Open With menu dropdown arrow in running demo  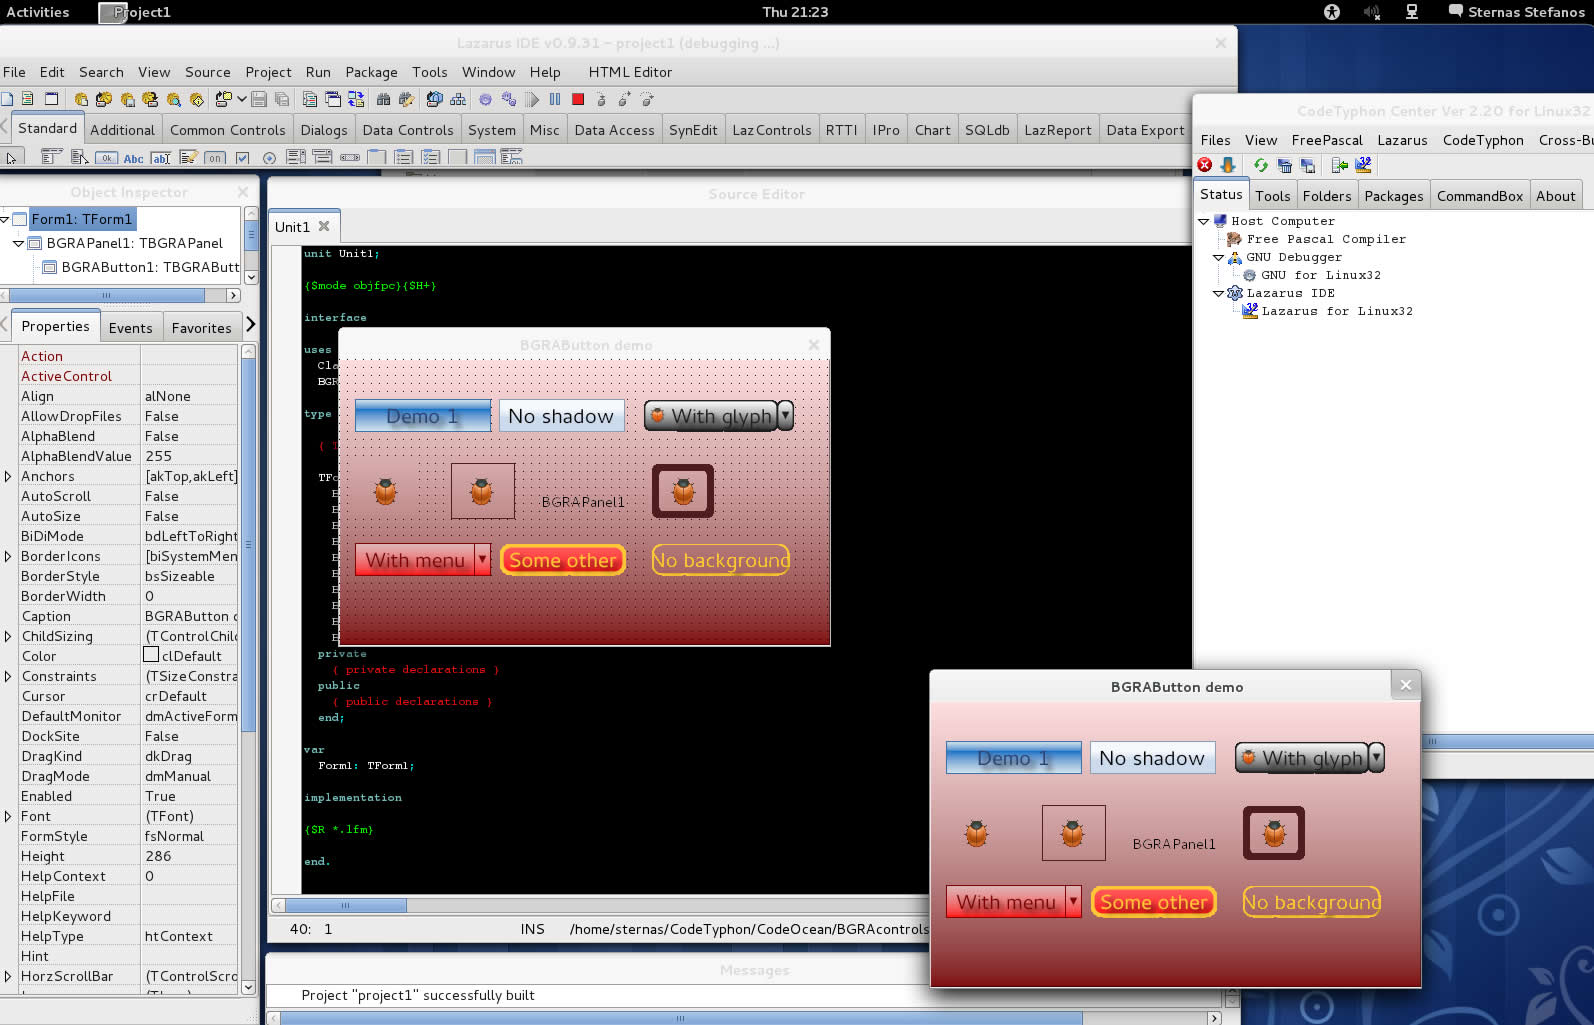pos(1073,902)
